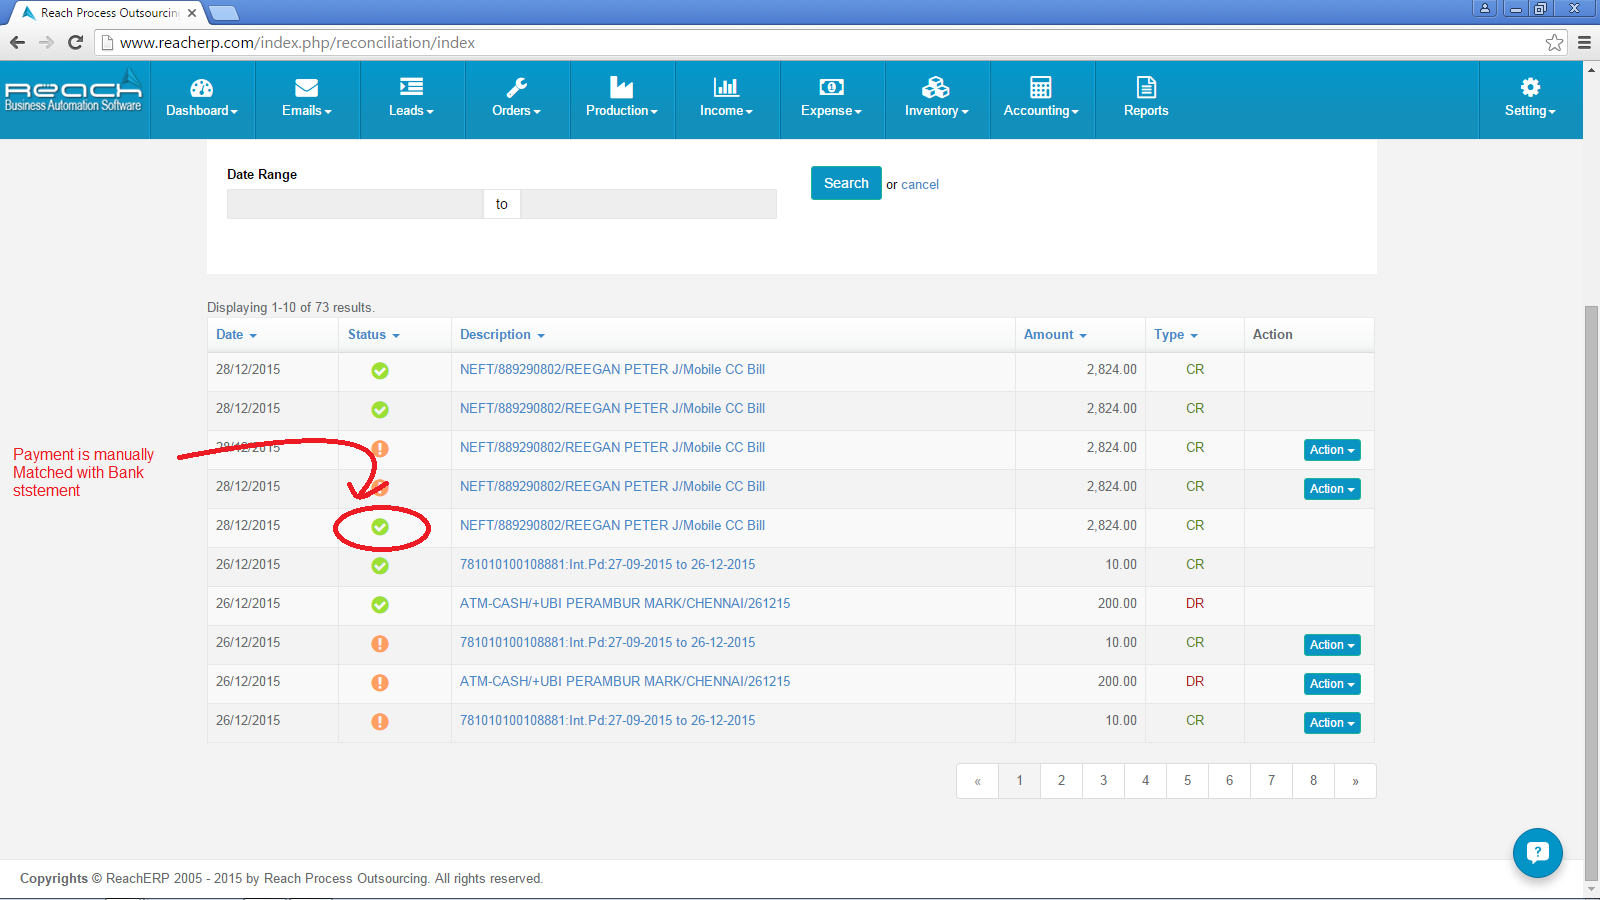Sort table by Date column
The image size is (1600, 900).
click(x=236, y=335)
